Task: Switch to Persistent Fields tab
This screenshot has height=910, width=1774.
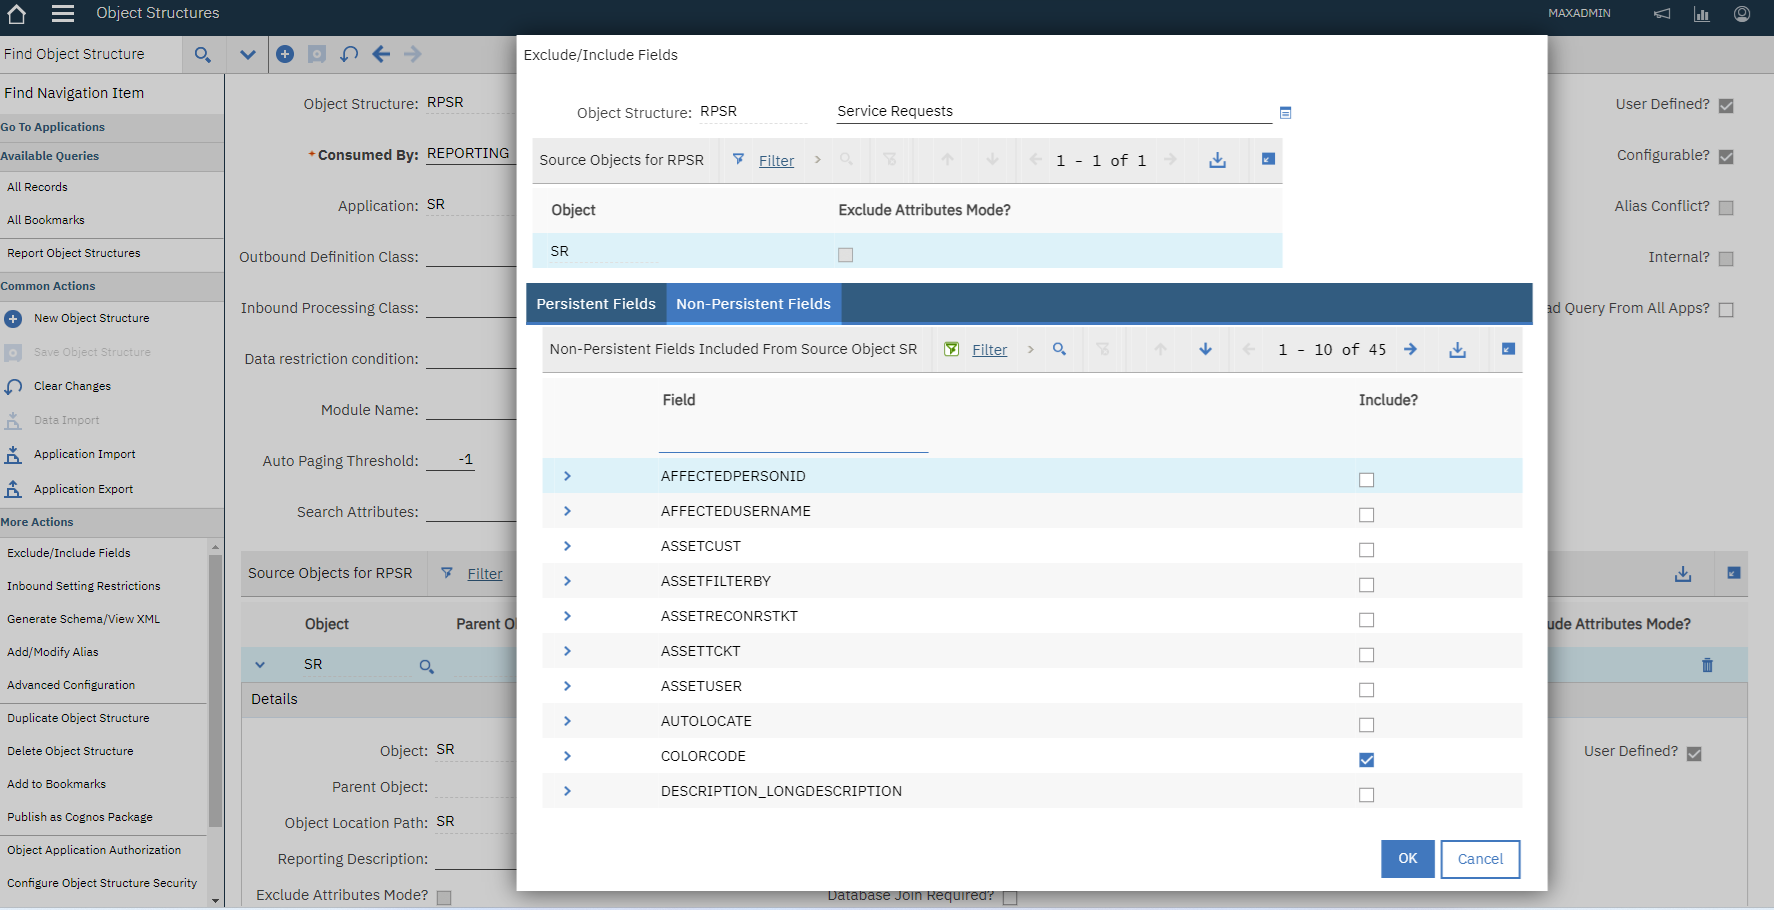Action: tap(596, 304)
